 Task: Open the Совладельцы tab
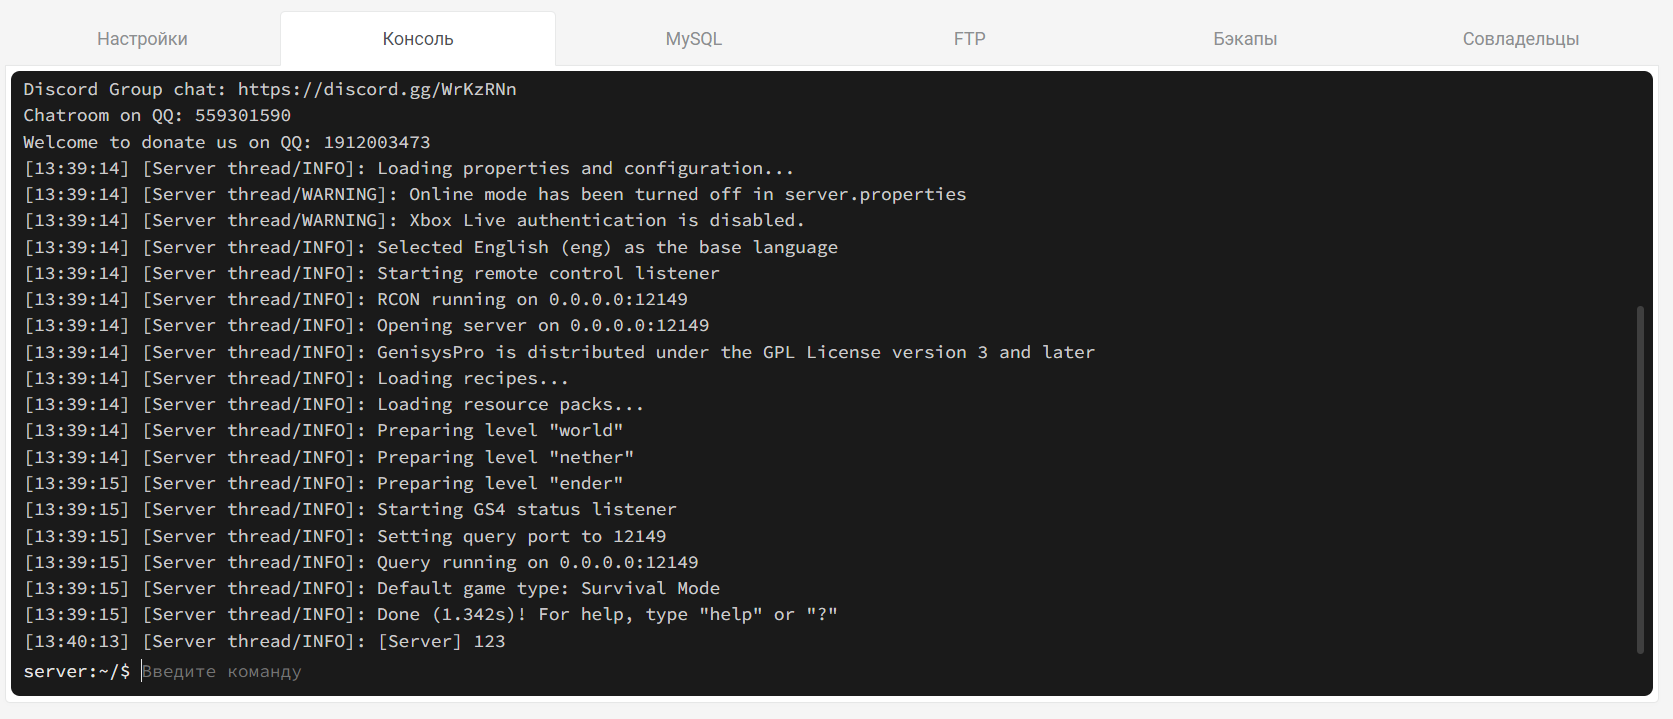(x=1520, y=39)
